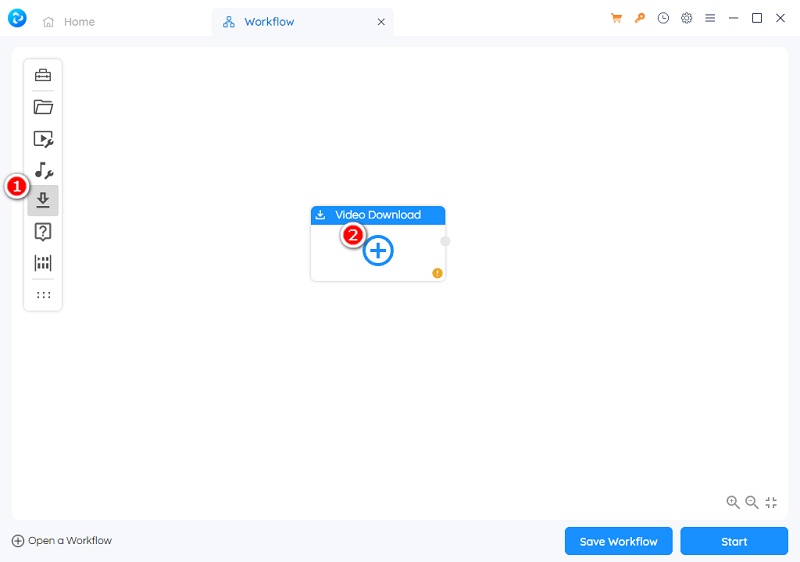The height and width of the screenshot is (562, 800).
Task: Open the shopping cart icon
Action: [616, 18]
